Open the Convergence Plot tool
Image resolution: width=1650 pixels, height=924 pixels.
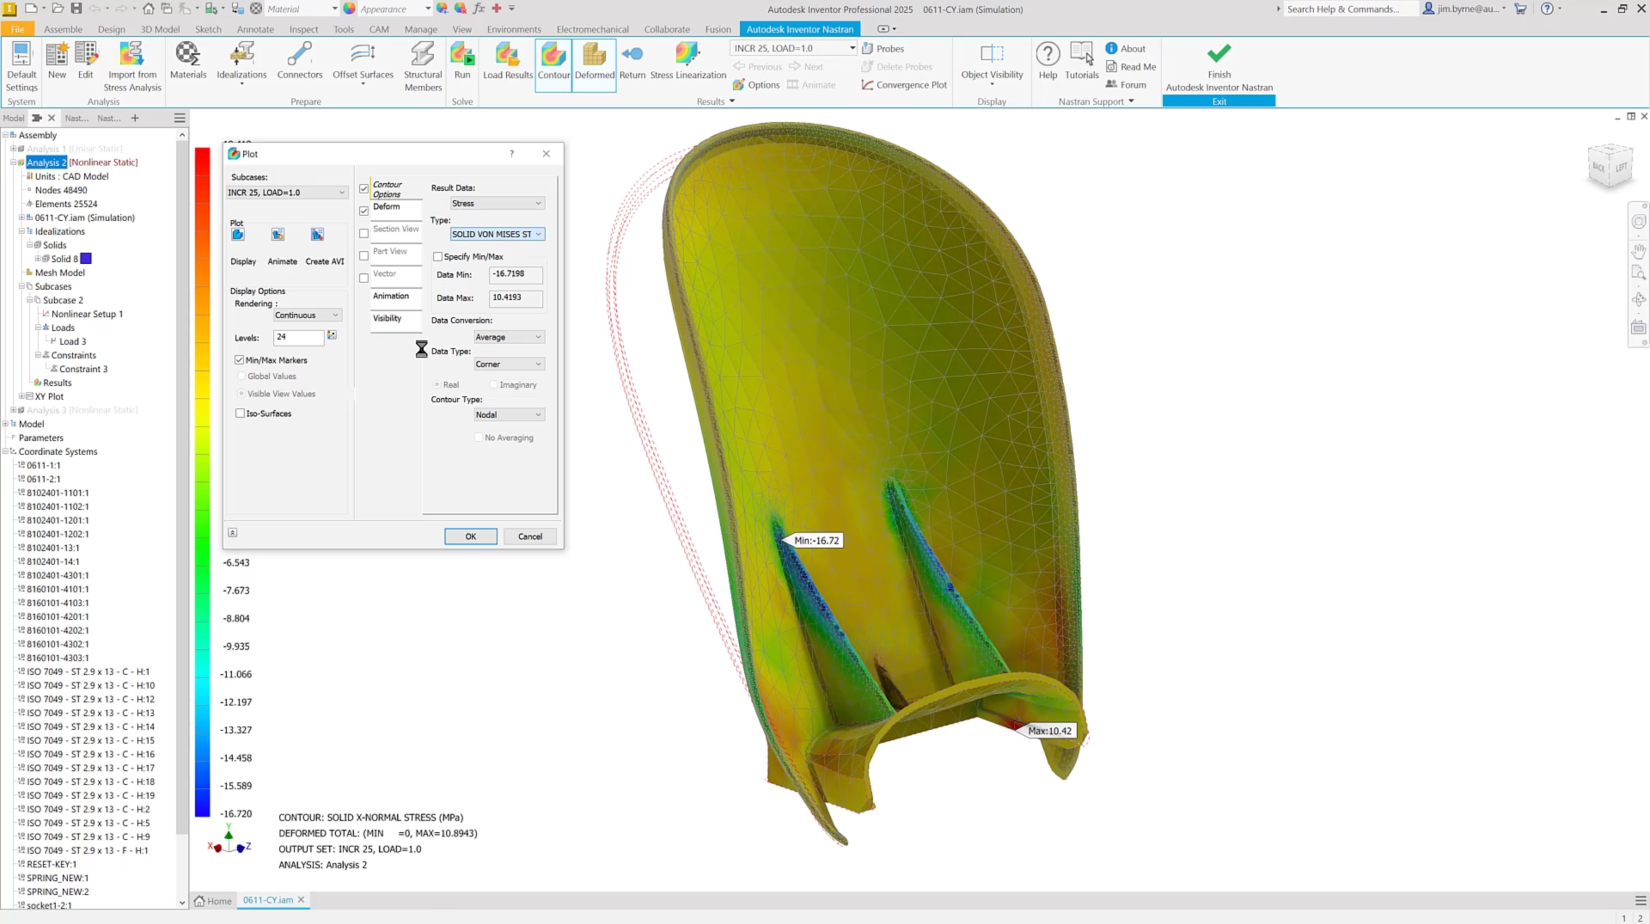point(903,84)
